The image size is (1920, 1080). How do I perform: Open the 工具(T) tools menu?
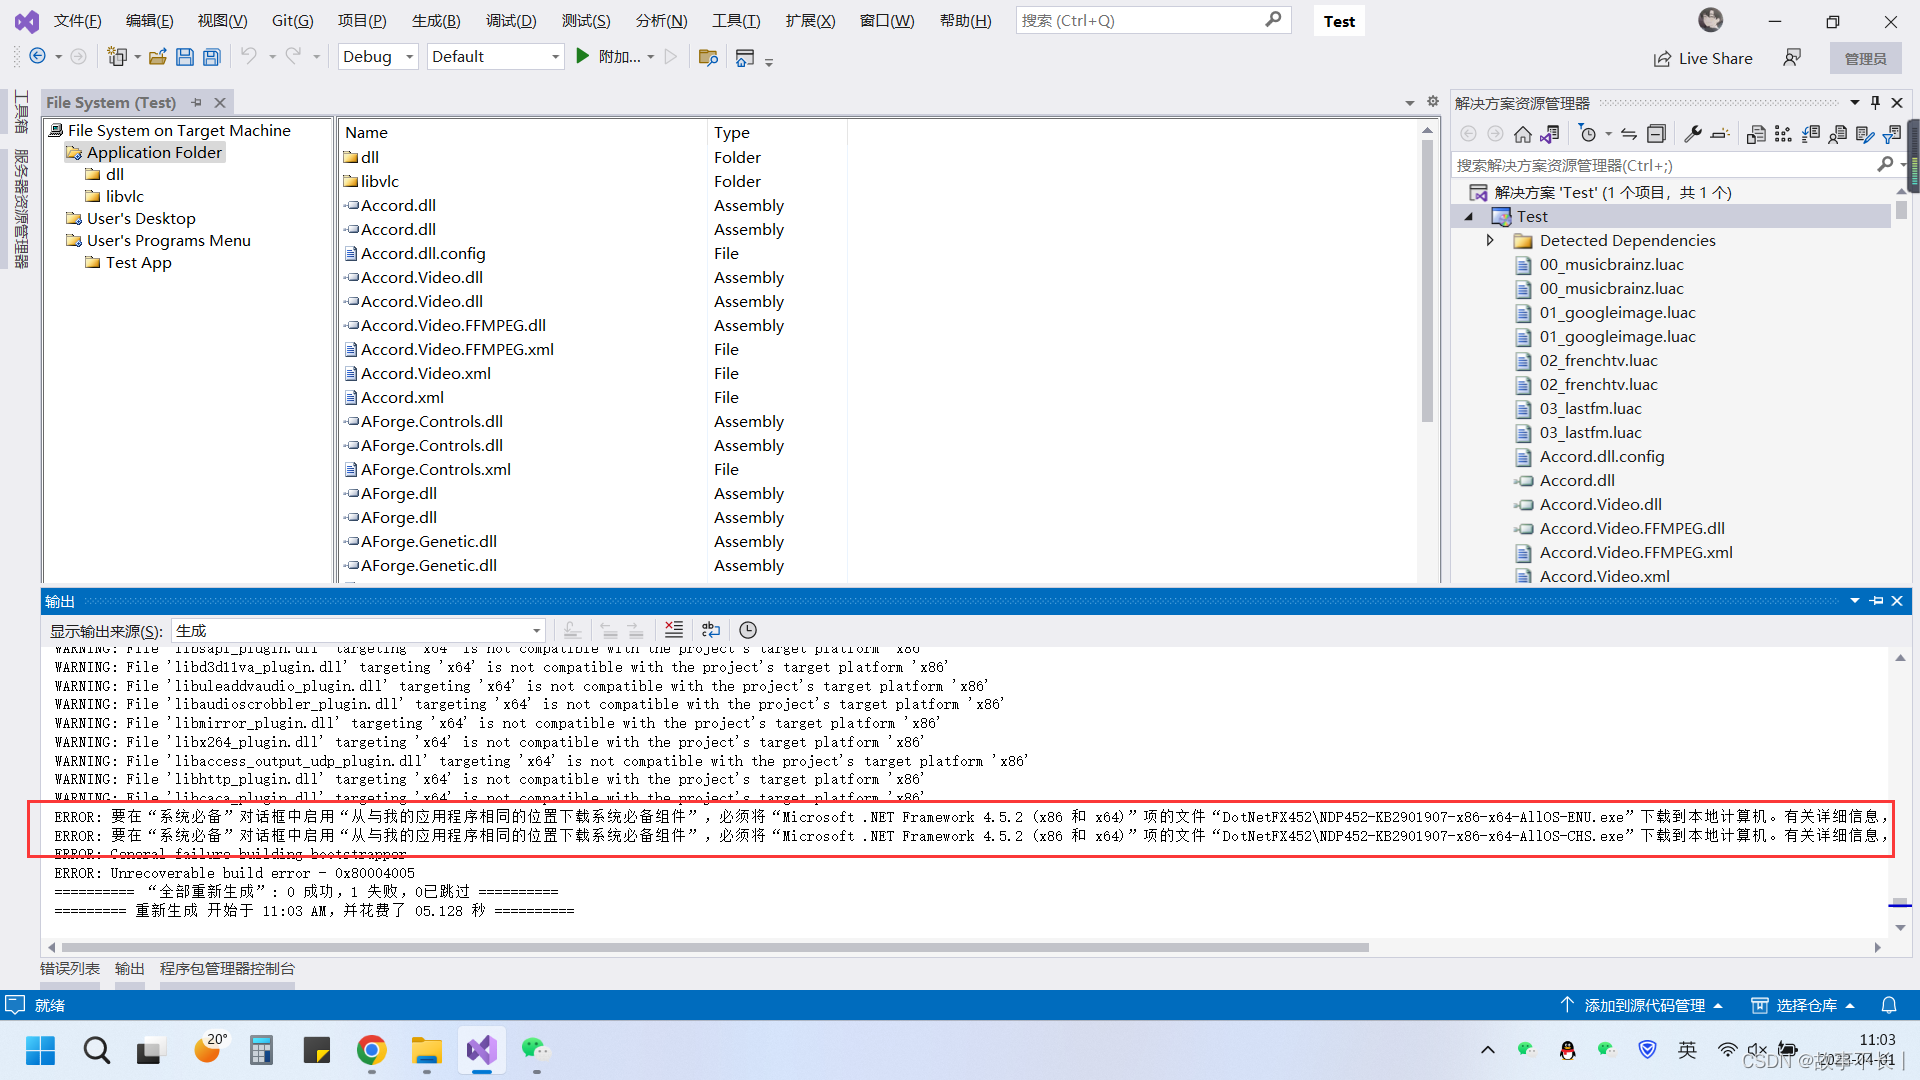click(736, 20)
